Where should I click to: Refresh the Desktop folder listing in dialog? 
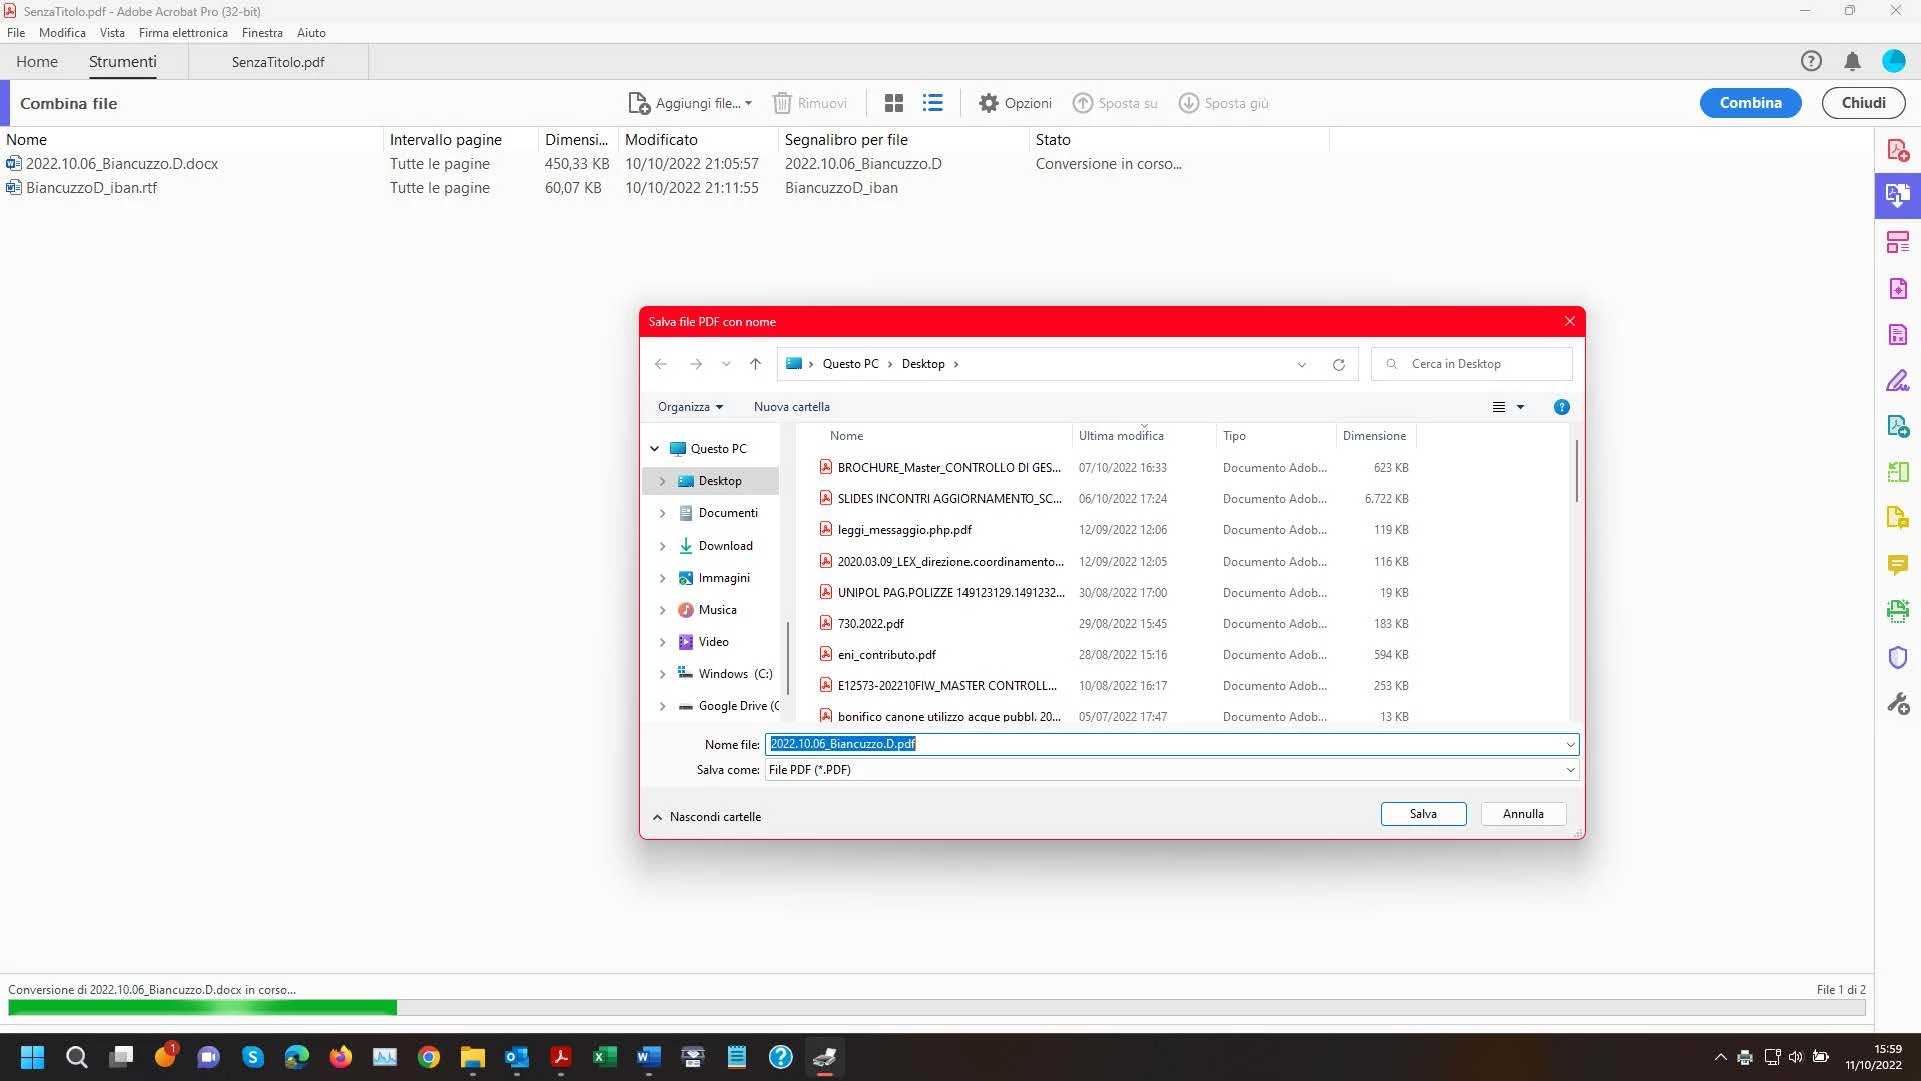[x=1338, y=364]
